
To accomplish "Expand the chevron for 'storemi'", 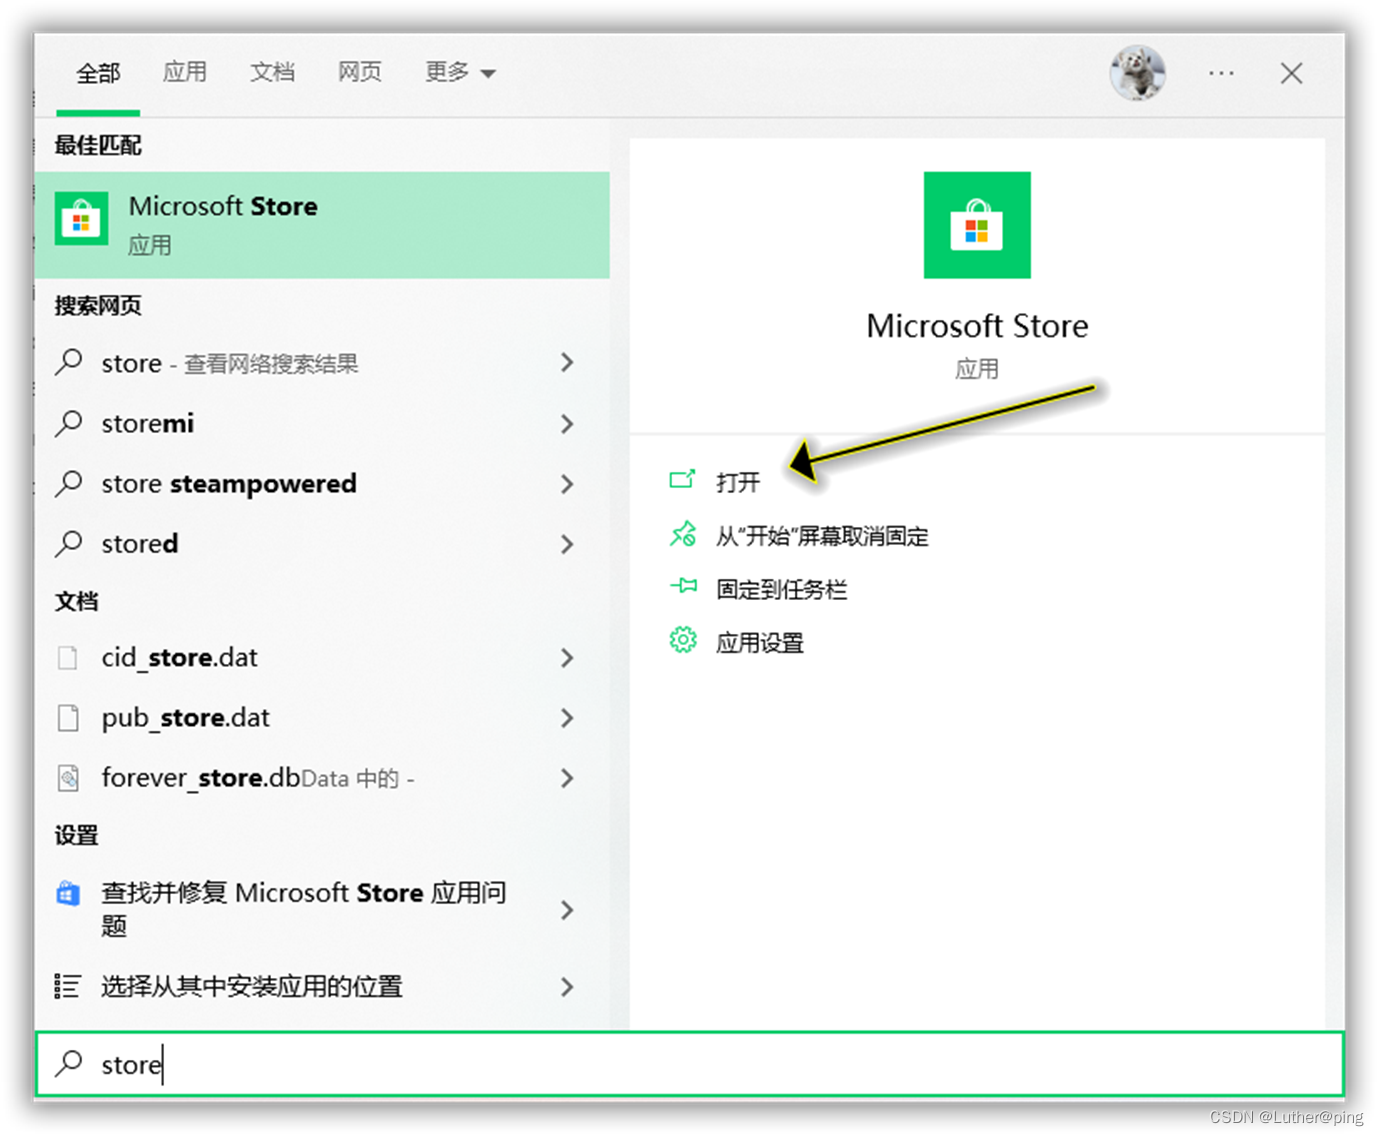I will (x=567, y=424).
